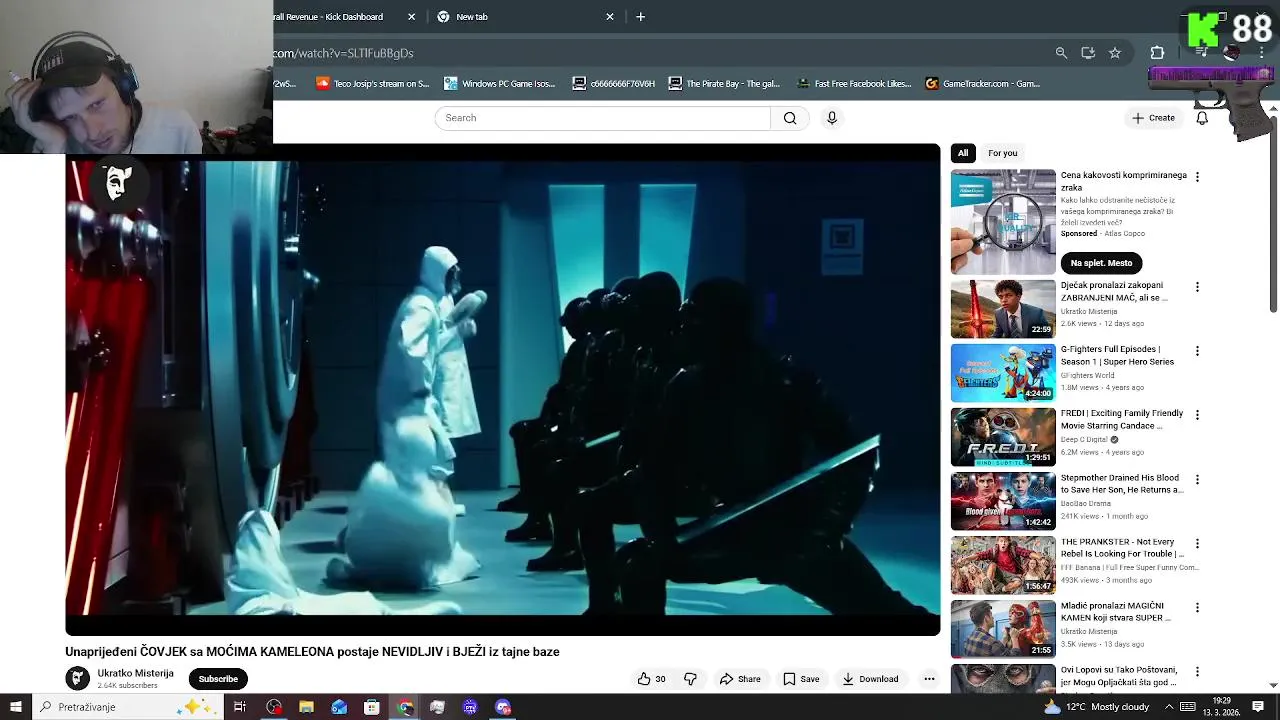Open options for Ovi Lopovi video
Viewport: 1280px width, 720px height.
tap(1197, 672)
